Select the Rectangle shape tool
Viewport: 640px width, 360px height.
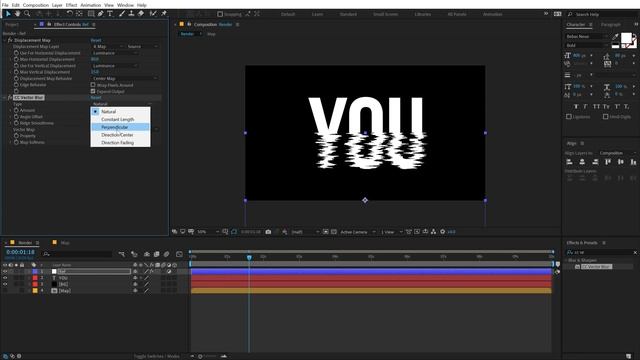pos(91,14)
